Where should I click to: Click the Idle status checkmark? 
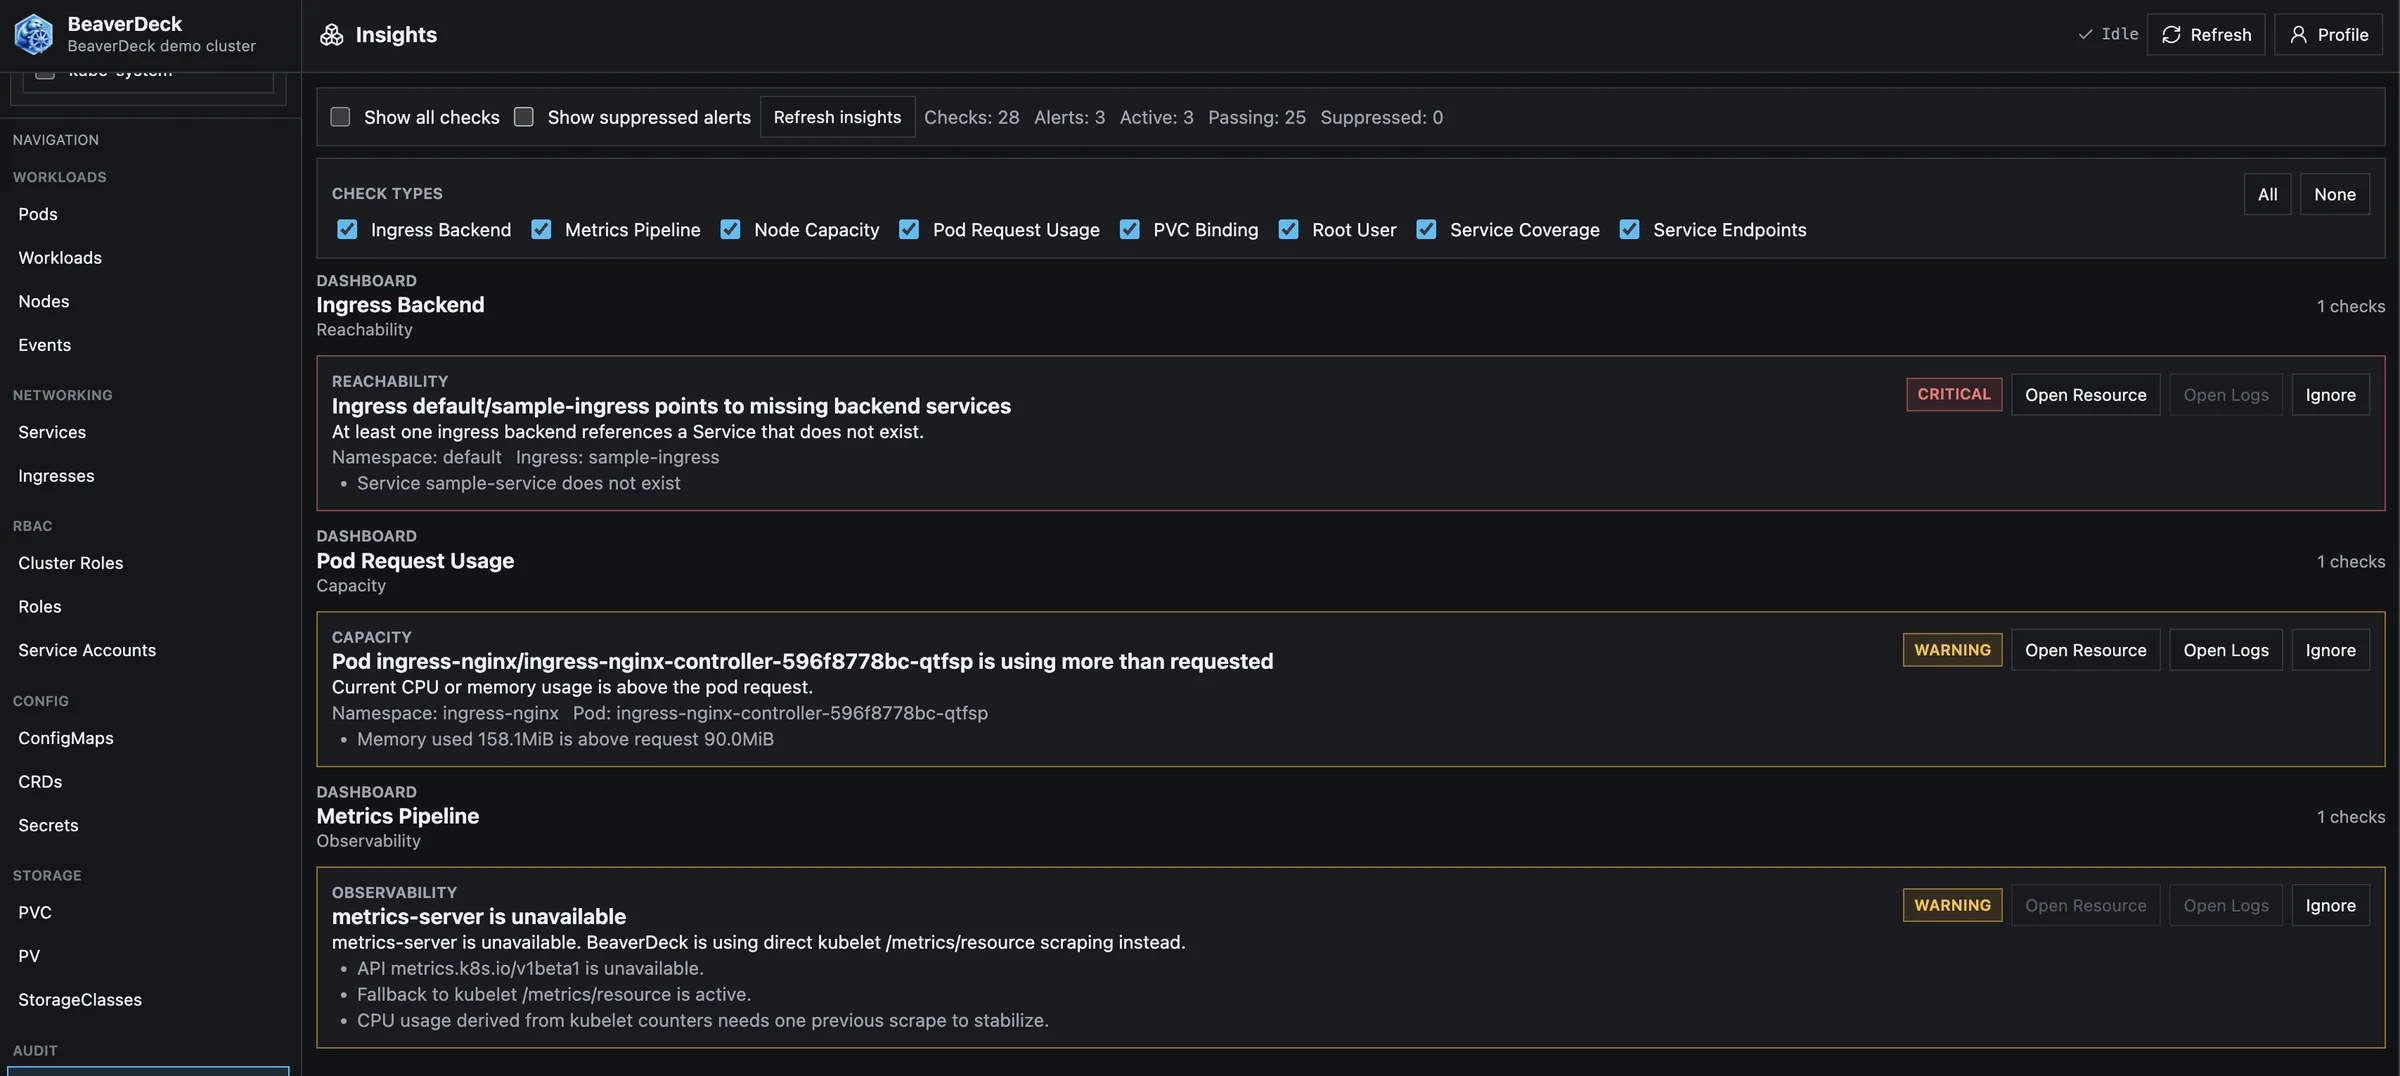[2085, 34]
